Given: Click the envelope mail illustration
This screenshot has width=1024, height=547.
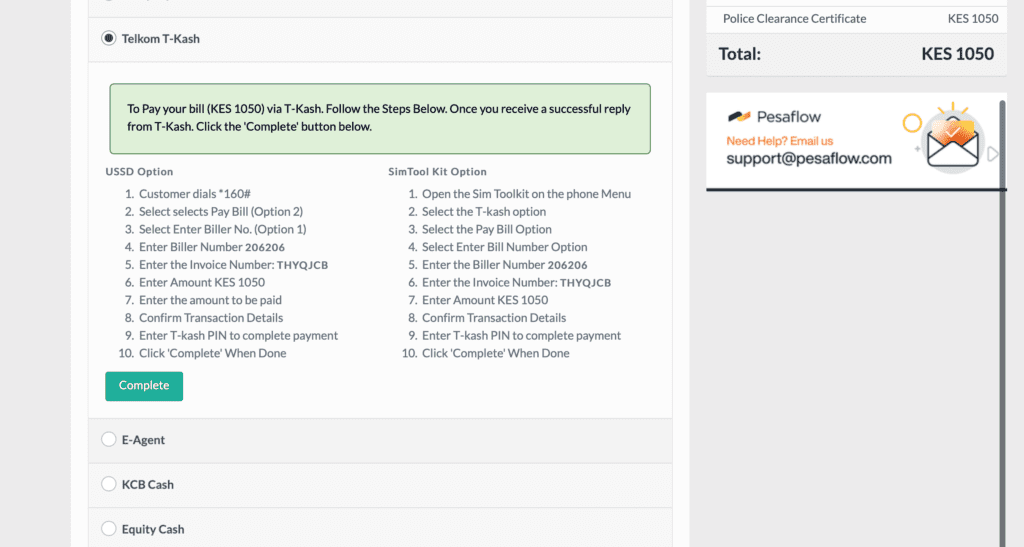Looking at the screenshot, I should point(953,146).
